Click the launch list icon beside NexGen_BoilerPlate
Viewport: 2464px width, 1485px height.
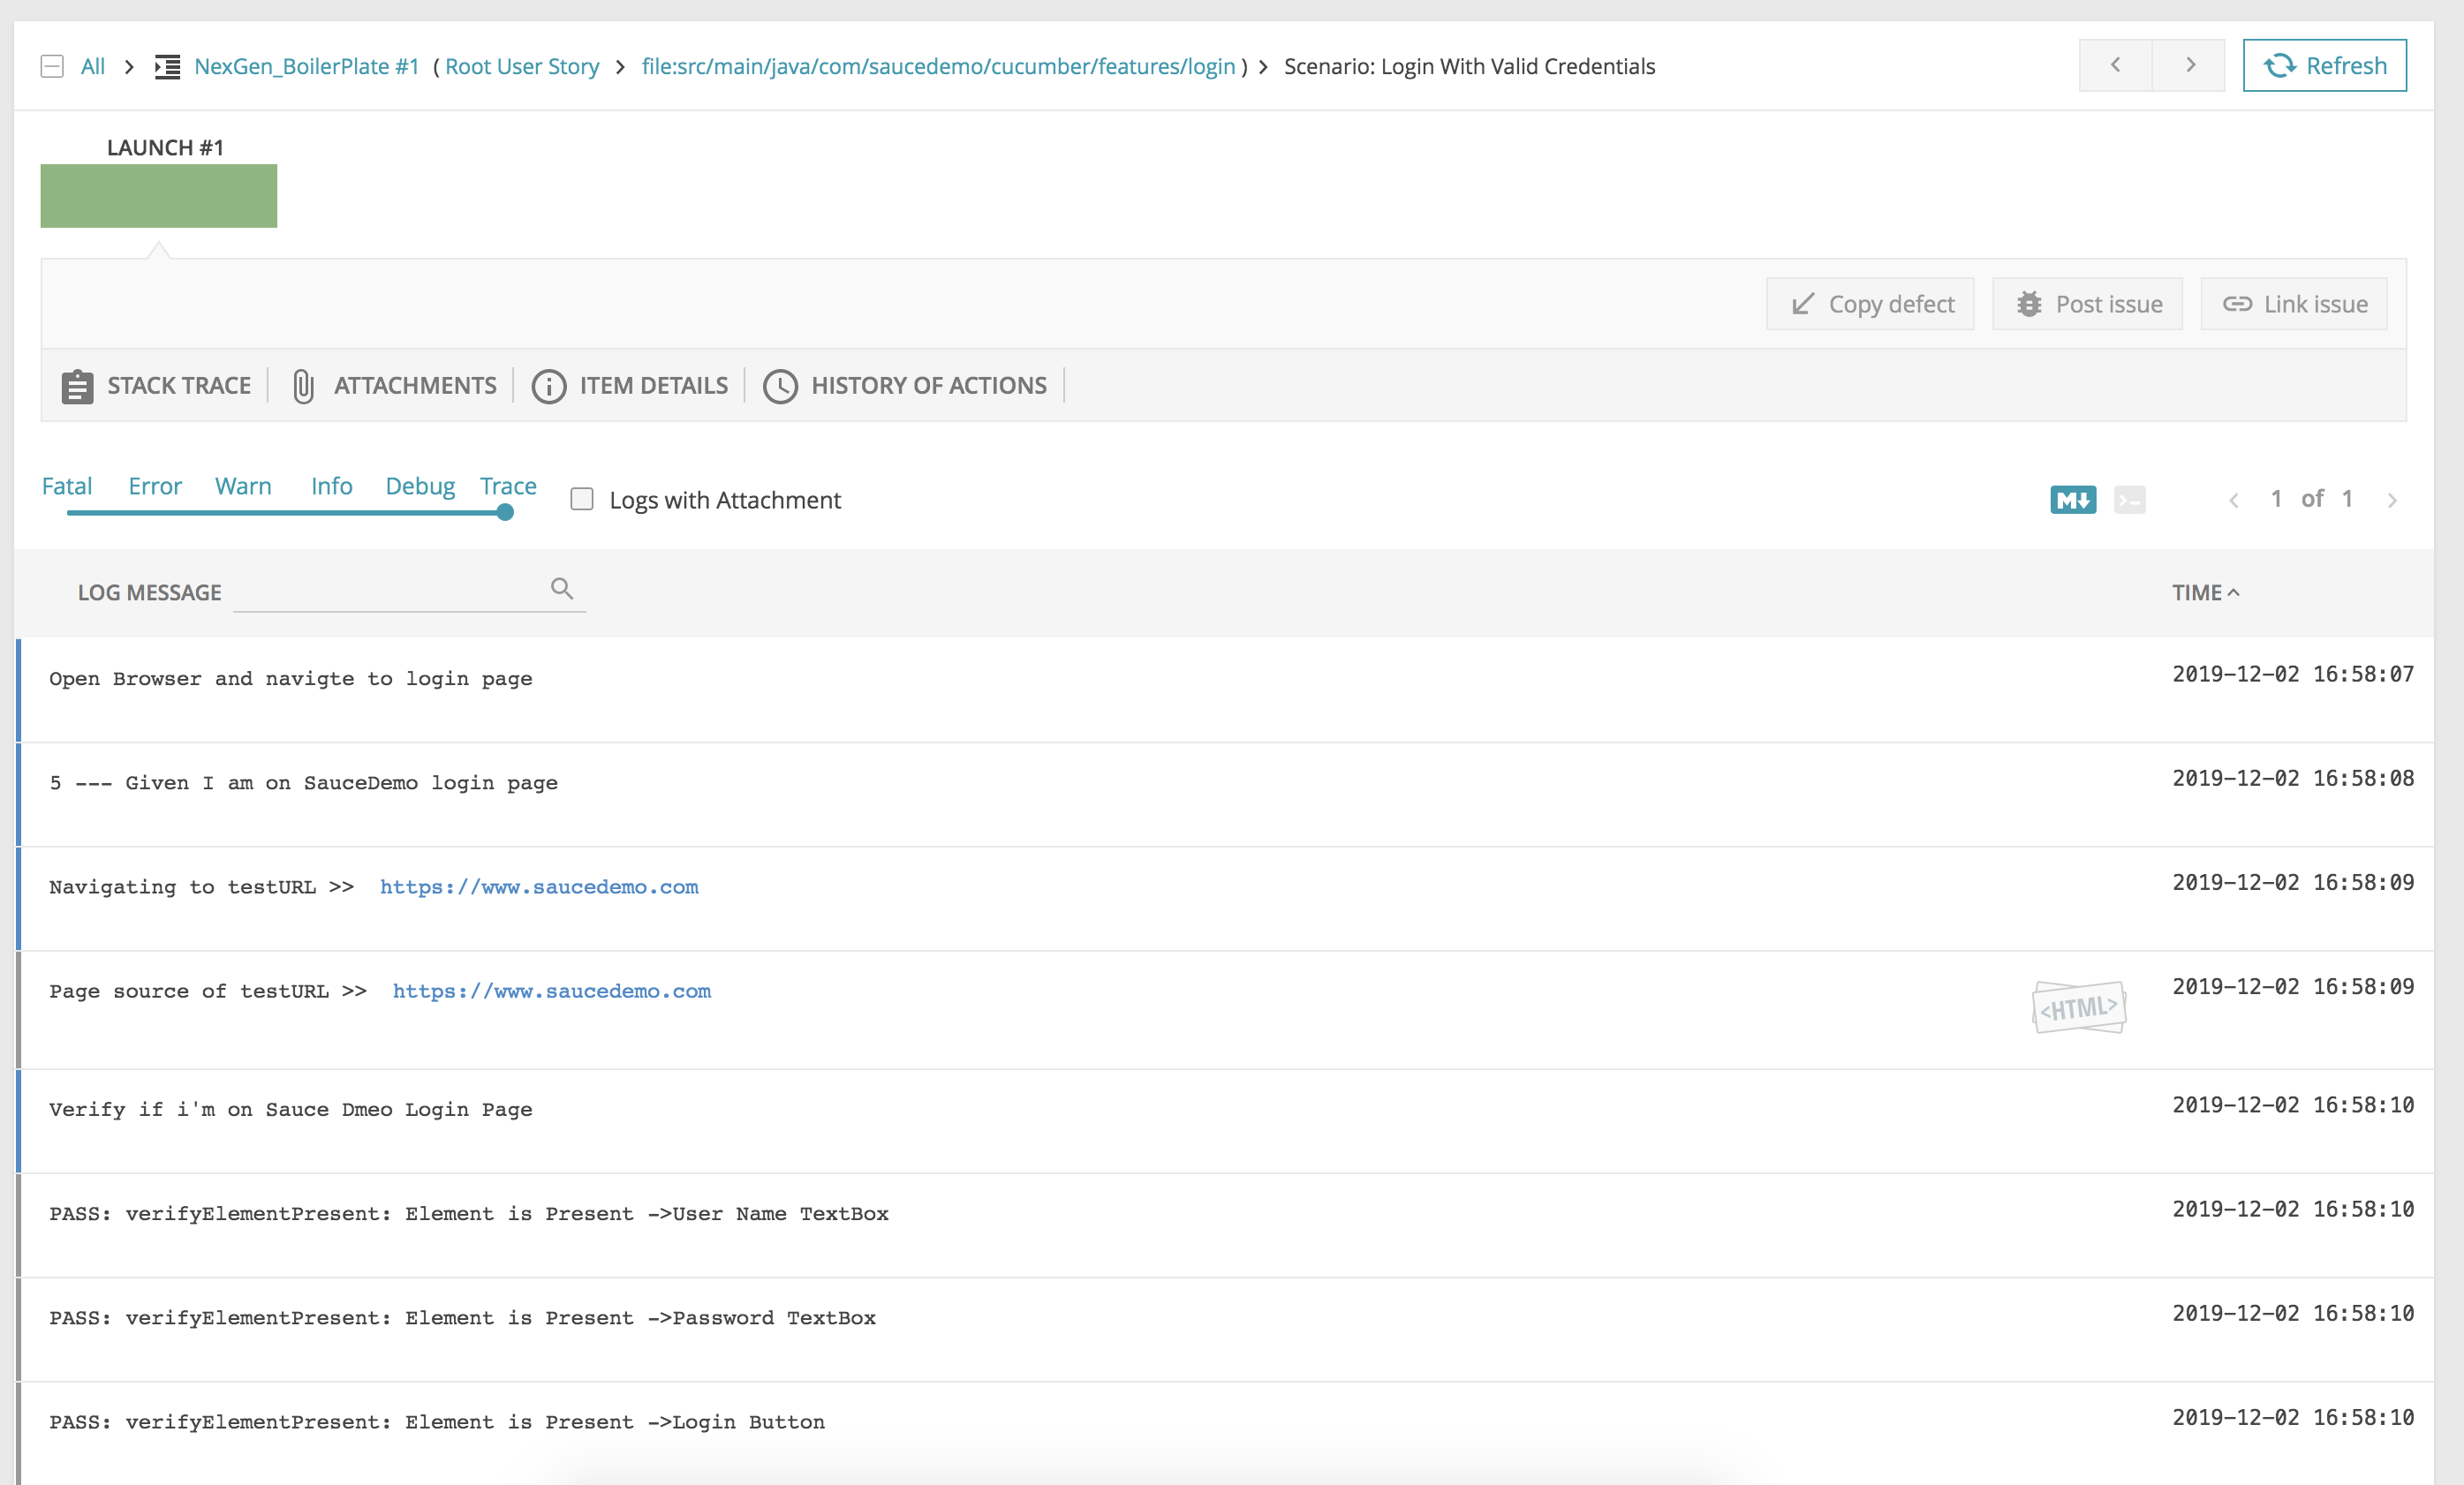point(167,67)
